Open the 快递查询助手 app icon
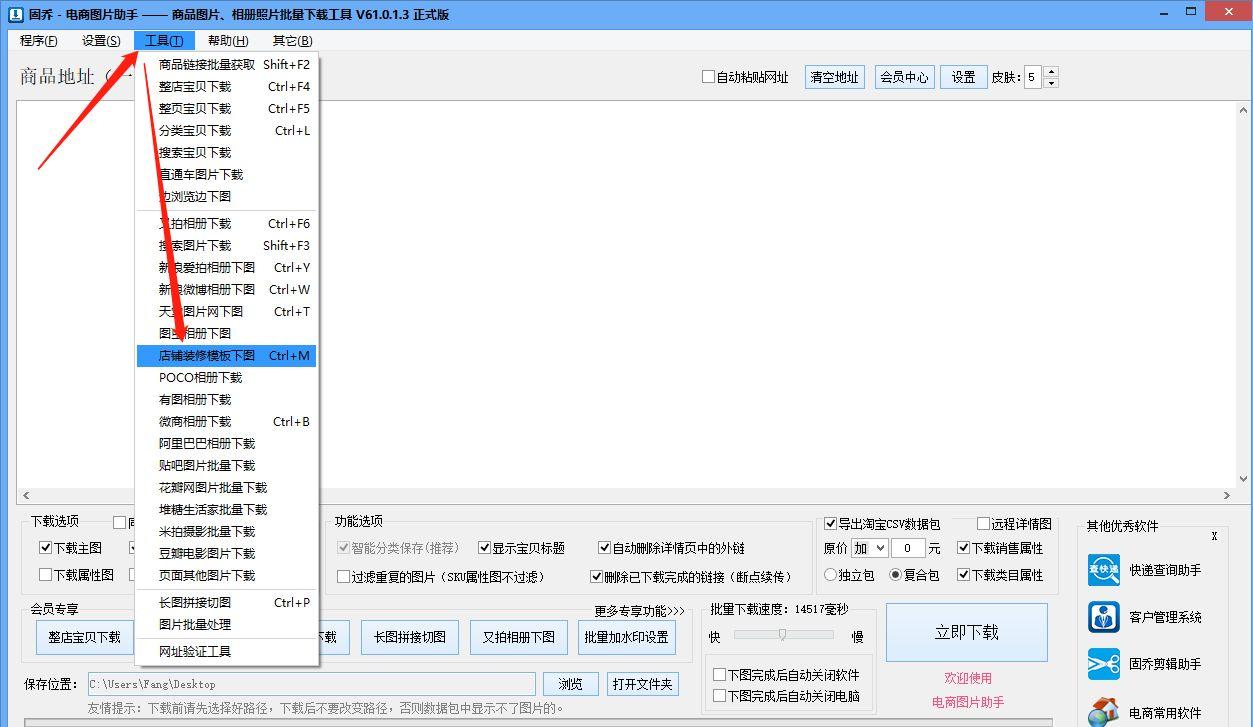This screenshot has height=727, width=1253. coord(1103,570)
